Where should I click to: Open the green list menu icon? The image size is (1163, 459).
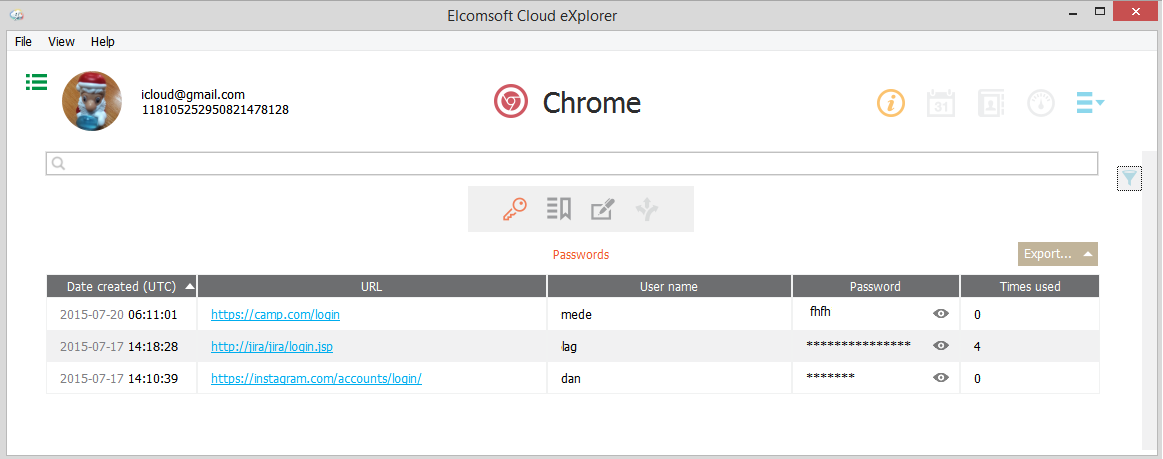pos(37,82)
